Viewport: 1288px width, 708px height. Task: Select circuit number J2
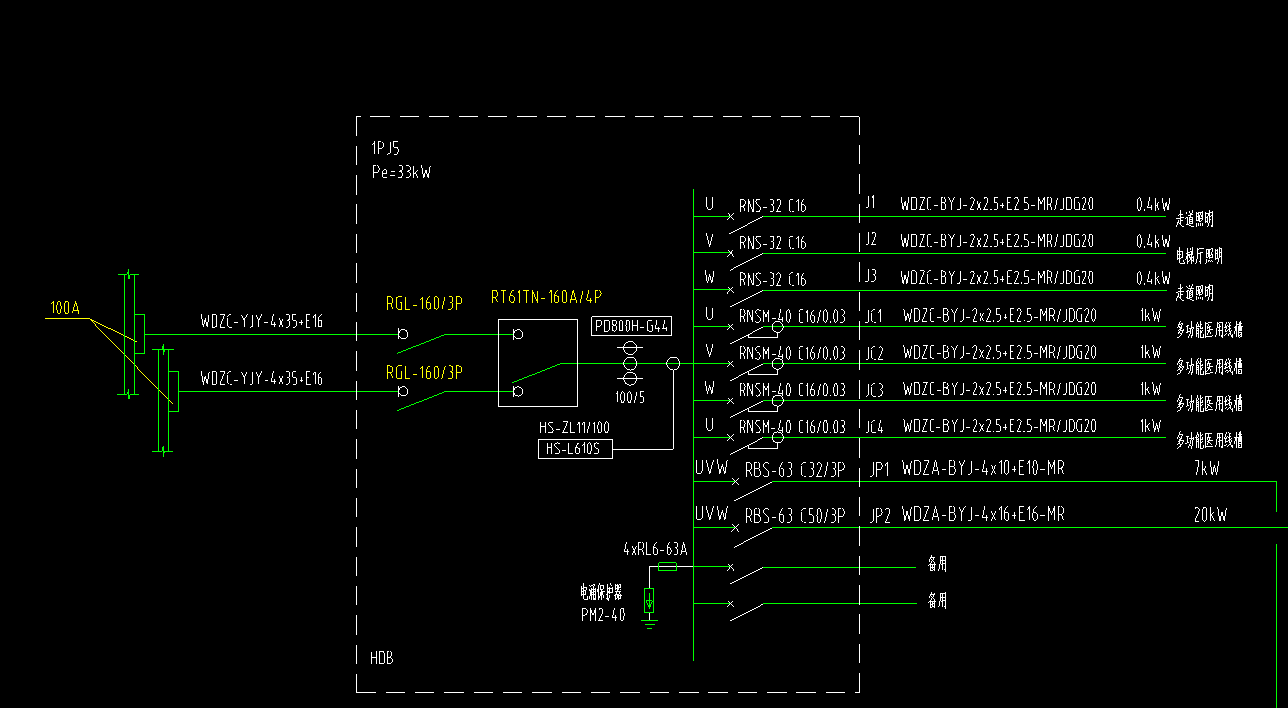871,240
